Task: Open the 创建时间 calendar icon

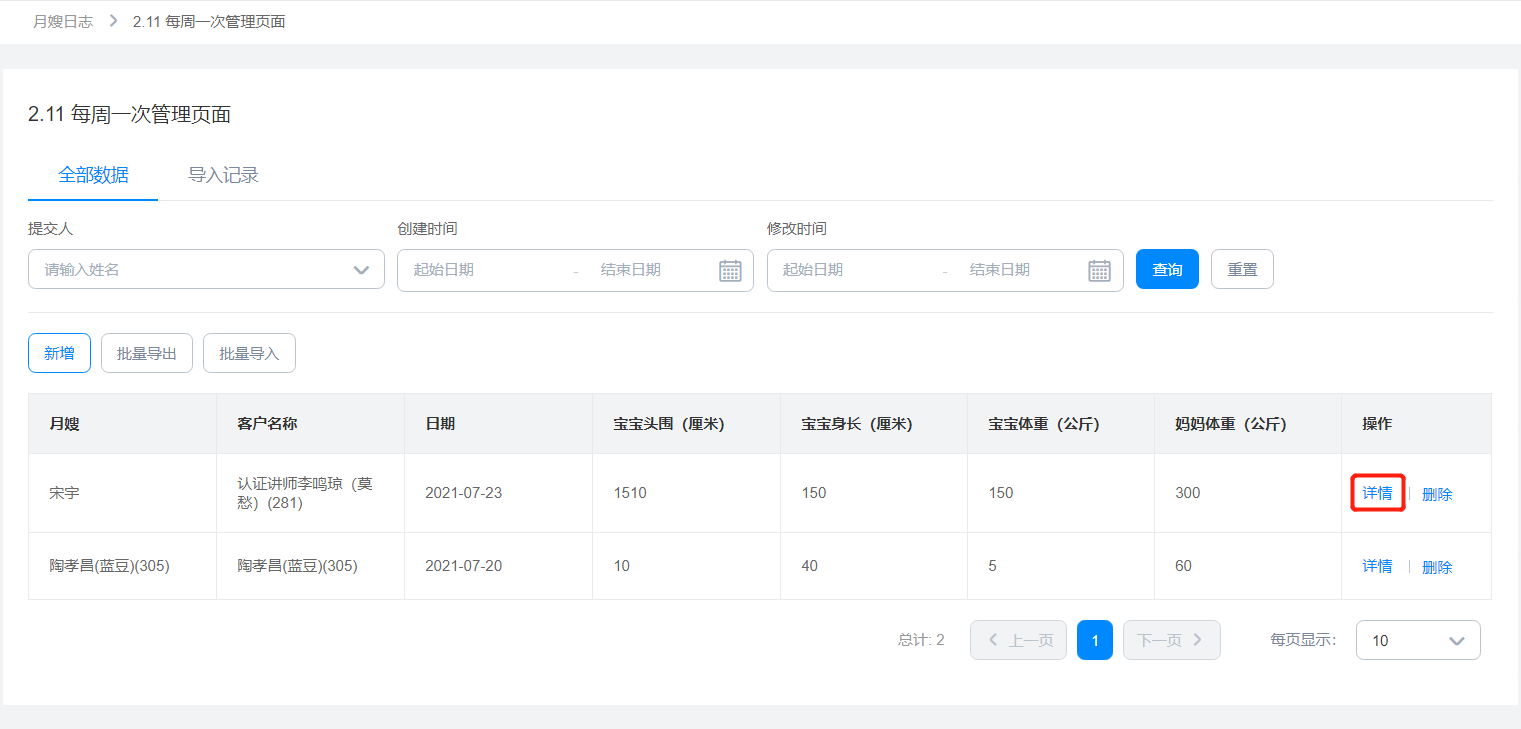Action: (x=730, y=270)
